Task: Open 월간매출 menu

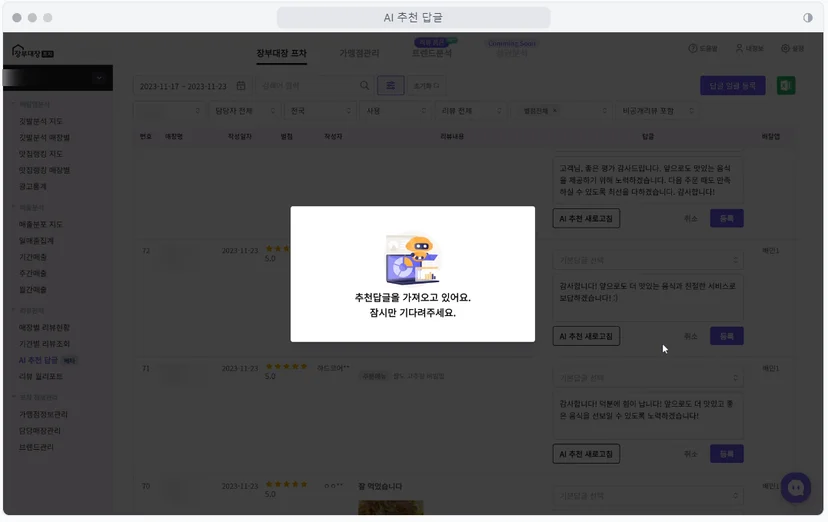Action: [33, 290]
